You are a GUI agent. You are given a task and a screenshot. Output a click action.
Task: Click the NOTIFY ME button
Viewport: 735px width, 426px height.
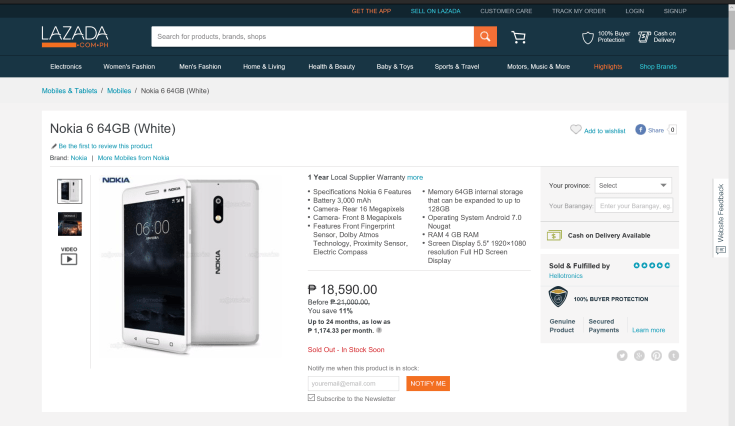click(428, 383)
